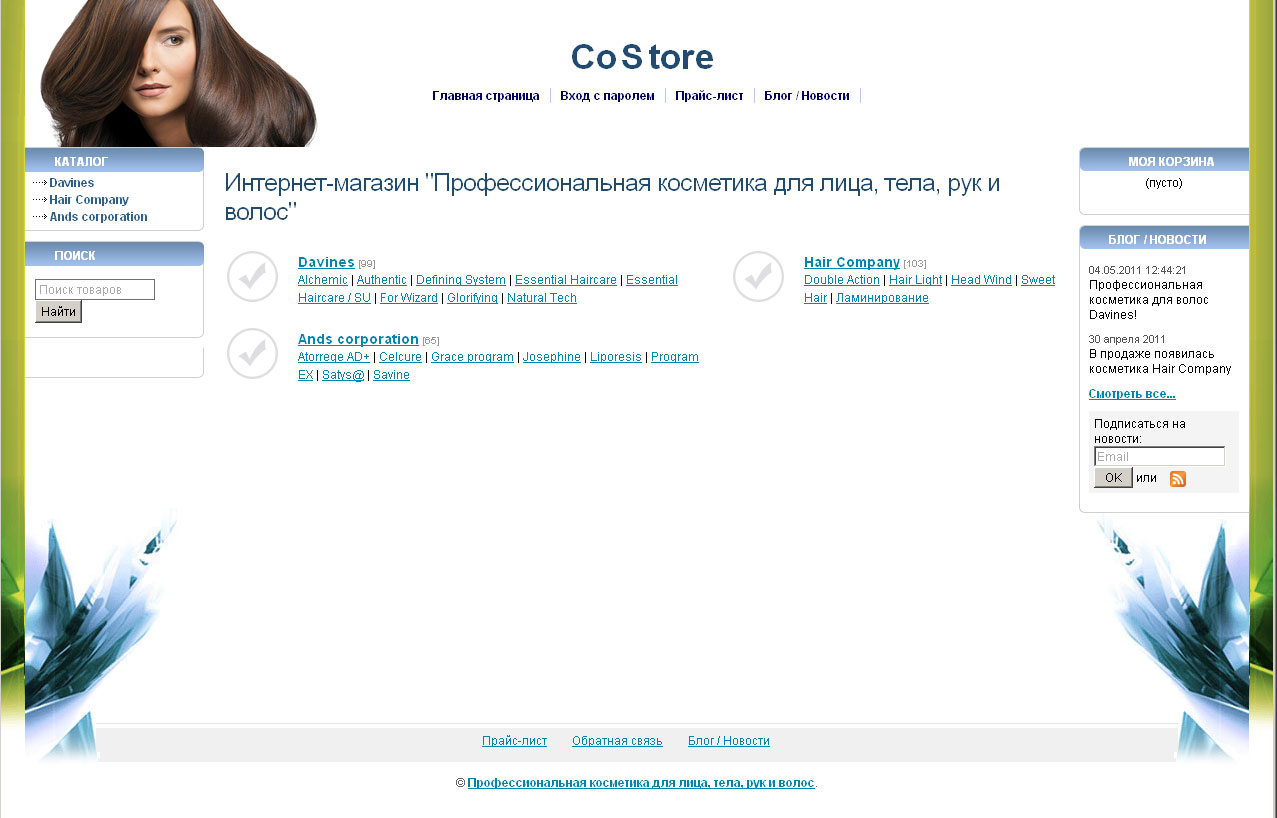Open Прайс-лист from the top navigation
The width and height of the screenshot is (1277, 818).
point(709,95)
